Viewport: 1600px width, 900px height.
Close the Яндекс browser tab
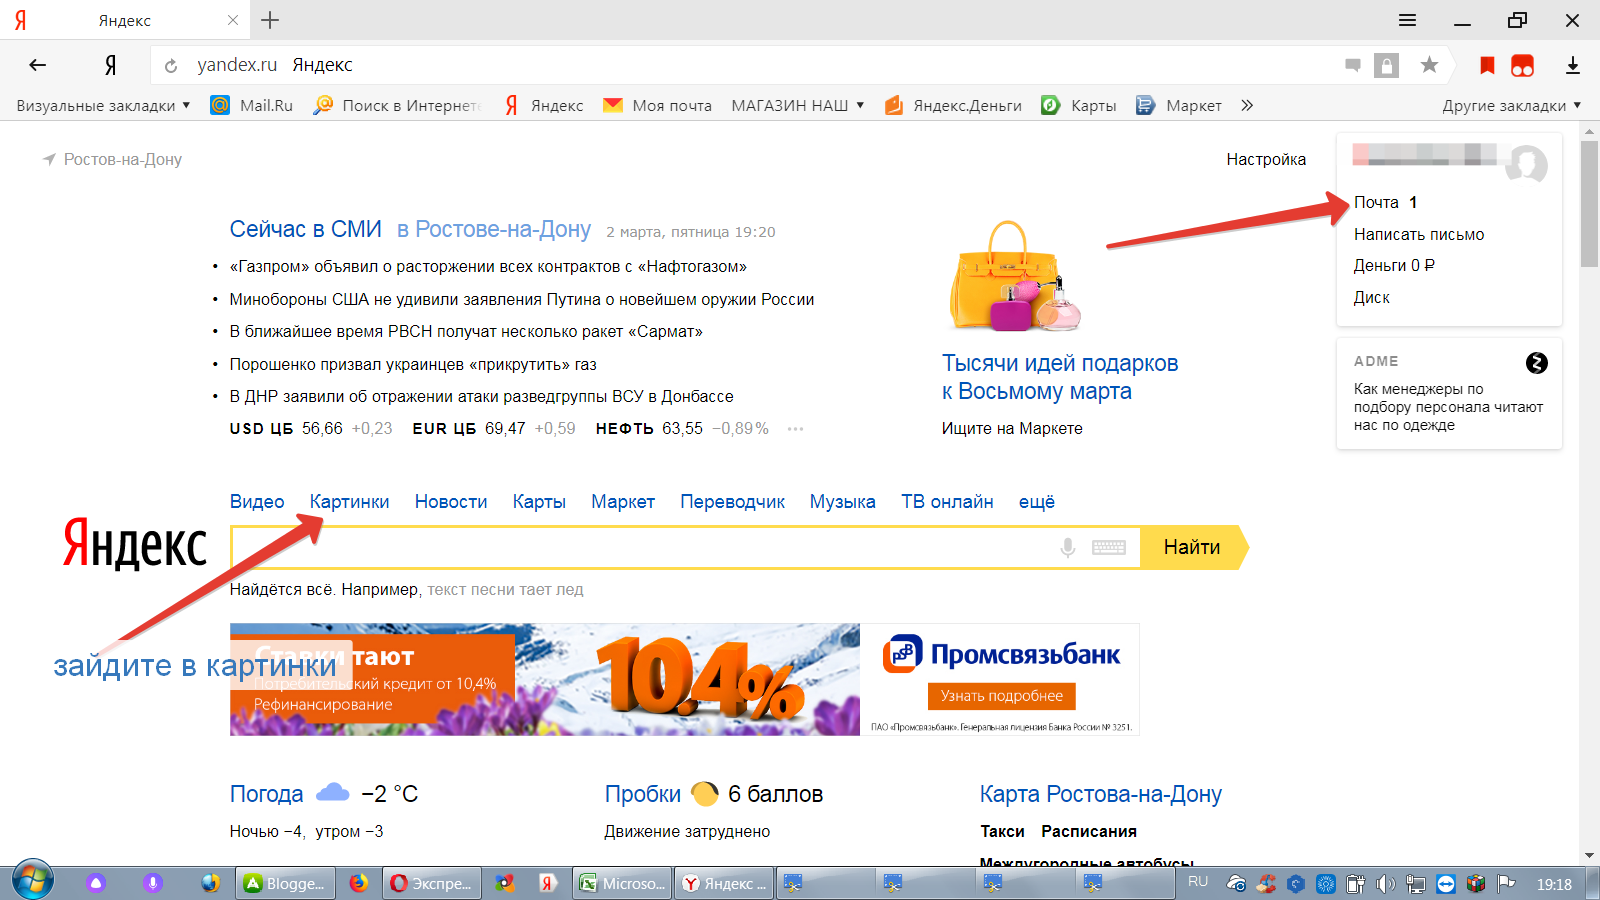point(233,20)
